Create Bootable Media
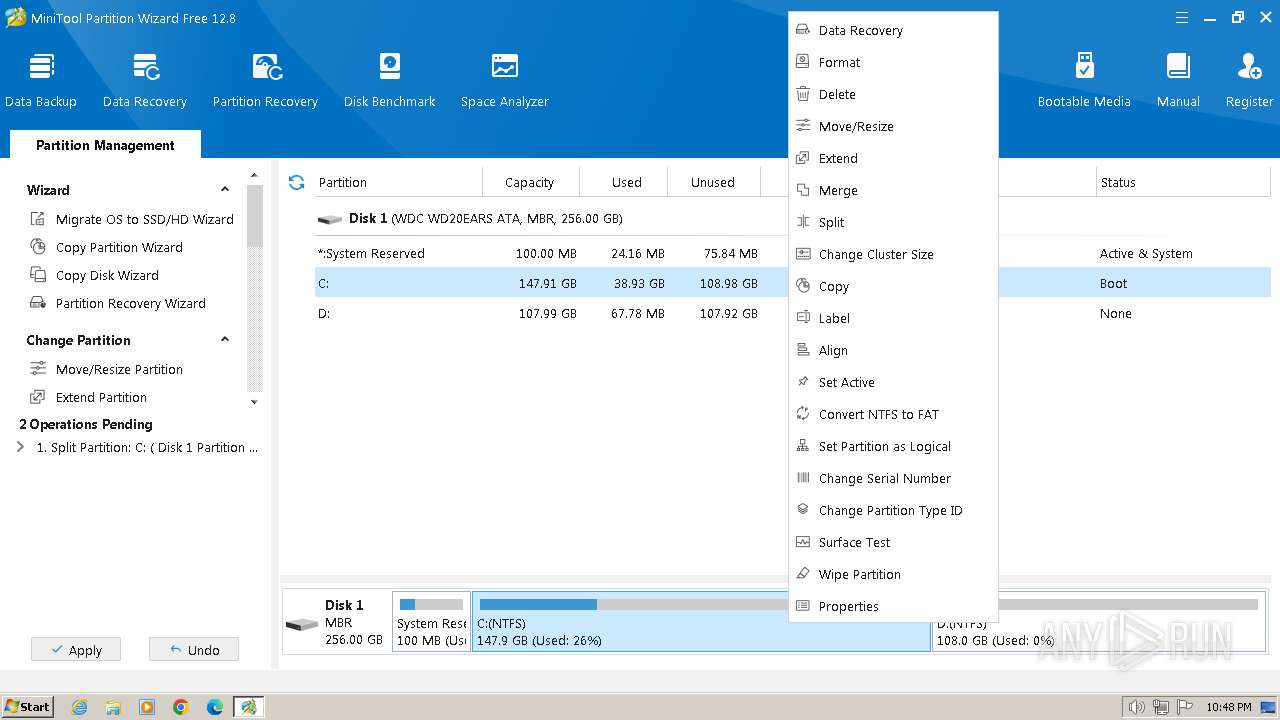Screen dimensions: 1280x720 [1084, 80]
